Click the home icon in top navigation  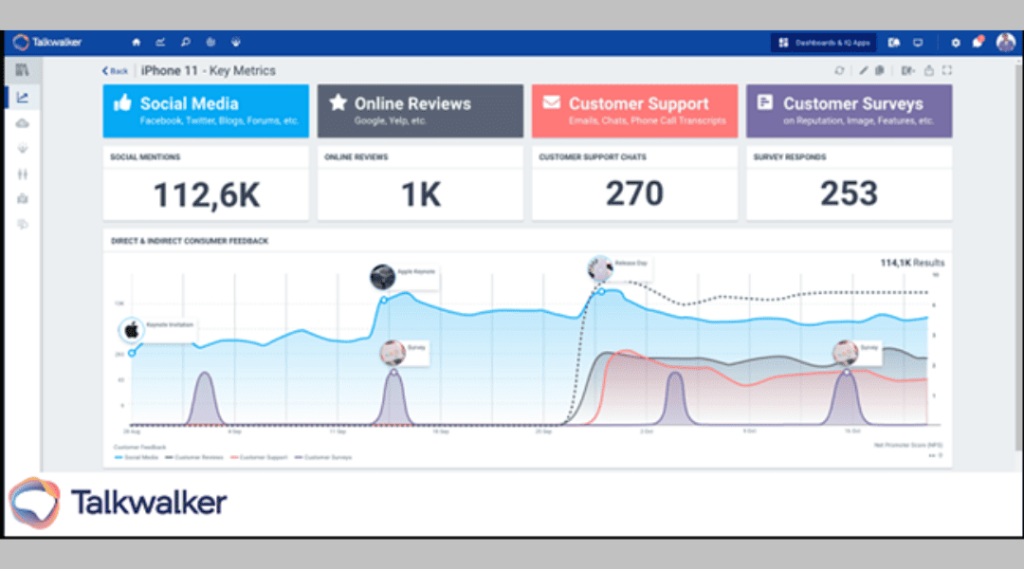(x=136, y=43)
